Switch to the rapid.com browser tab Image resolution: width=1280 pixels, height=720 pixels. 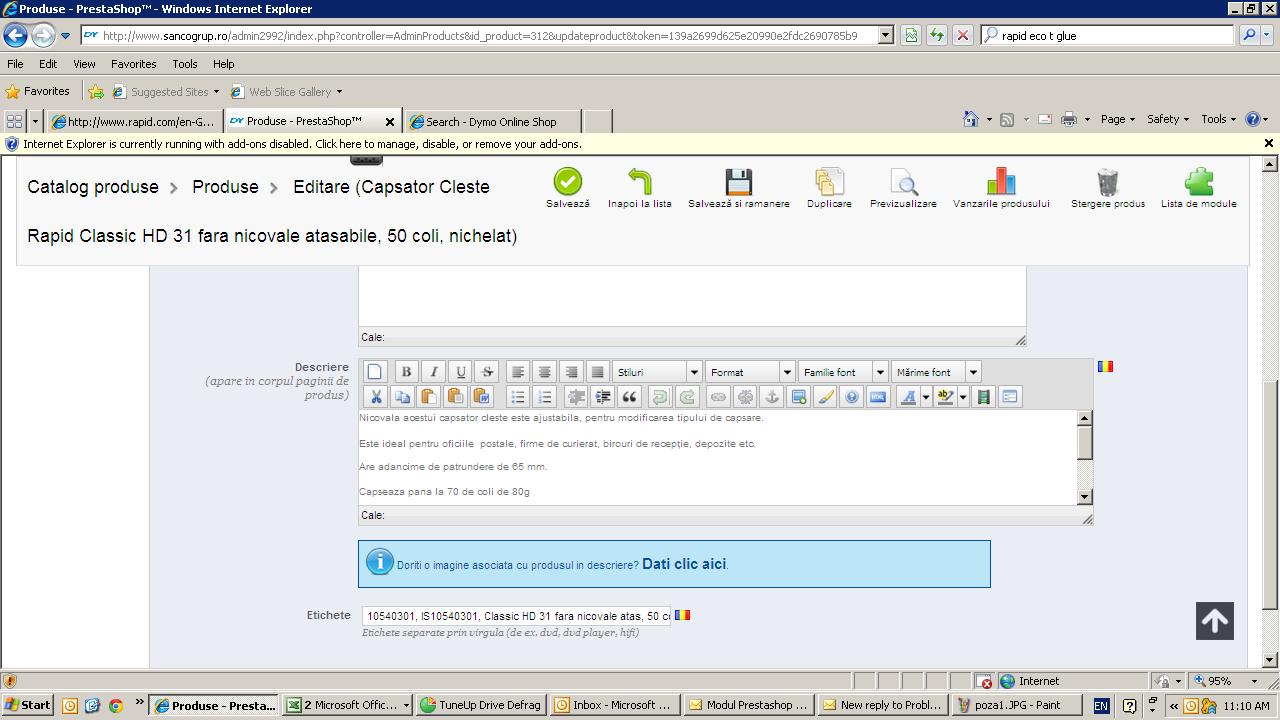point(135,121)
